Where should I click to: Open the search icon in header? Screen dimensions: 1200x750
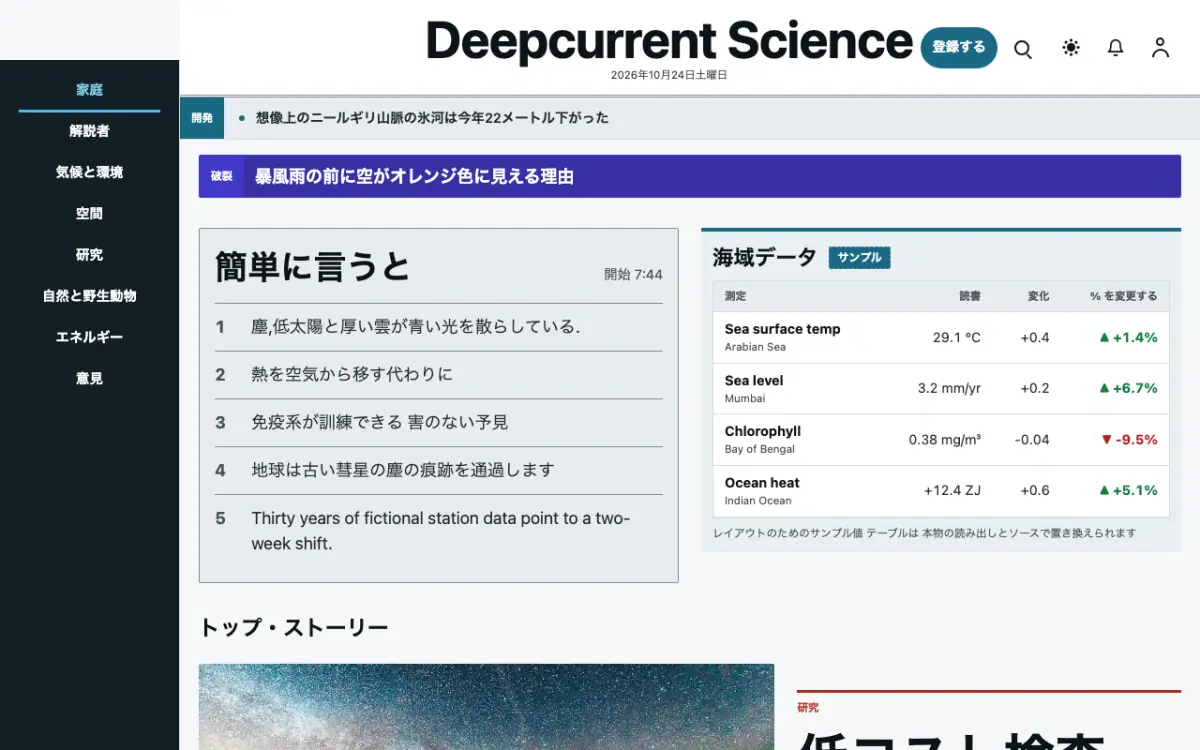(1023, 48)
